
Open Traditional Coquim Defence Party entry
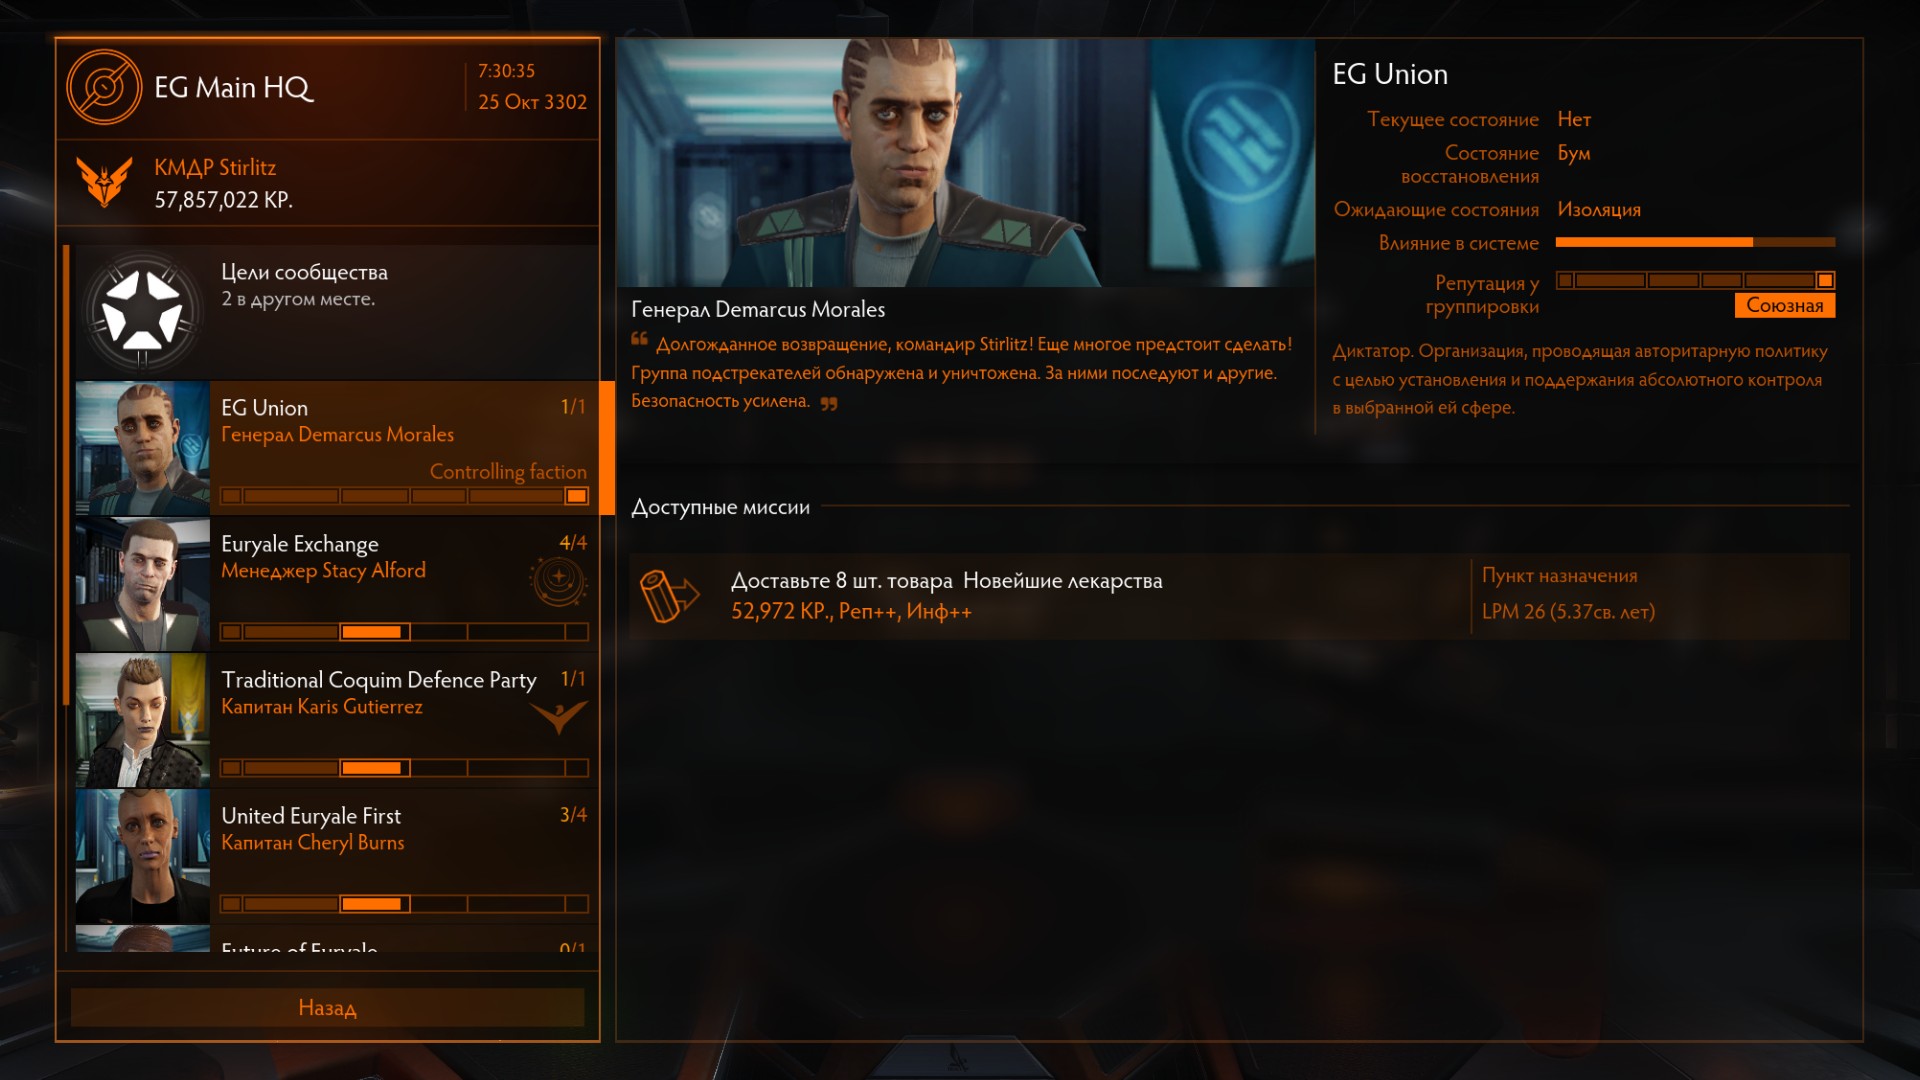[337, 720]
